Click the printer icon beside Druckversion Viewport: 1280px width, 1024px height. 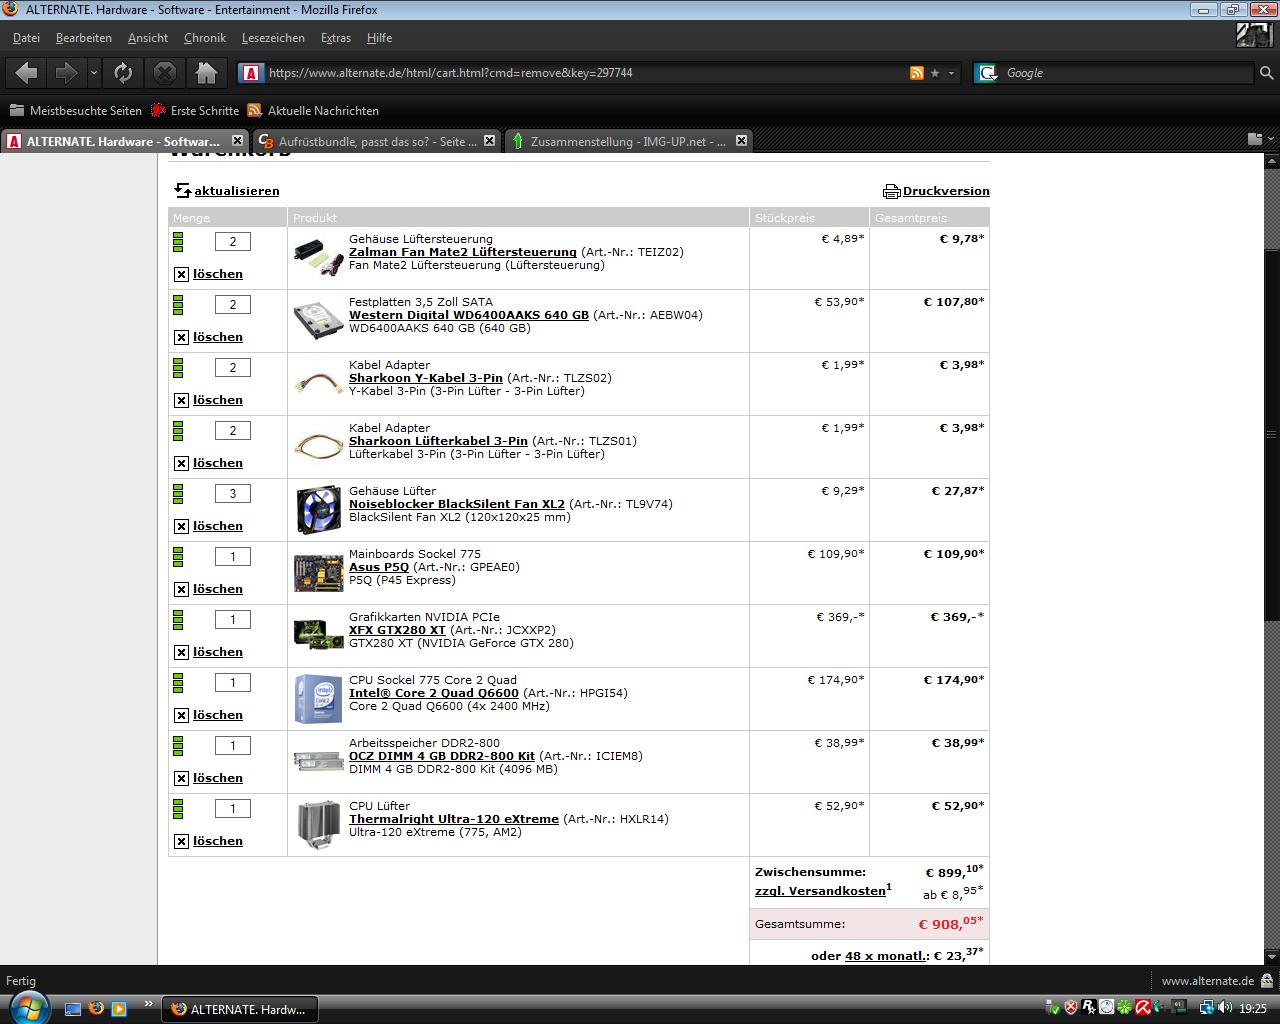tap(891, 191)
